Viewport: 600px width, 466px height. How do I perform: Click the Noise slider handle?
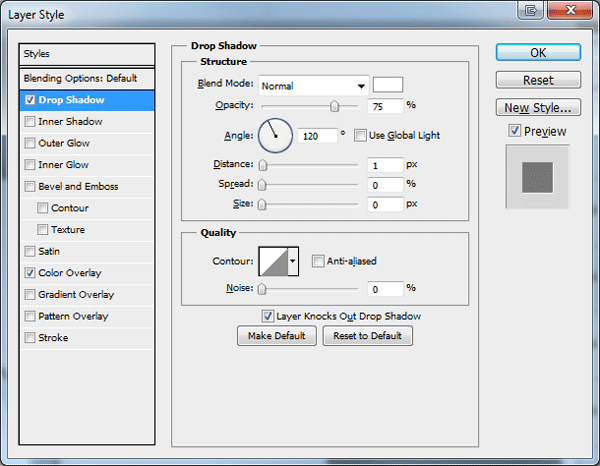point(262,289)
